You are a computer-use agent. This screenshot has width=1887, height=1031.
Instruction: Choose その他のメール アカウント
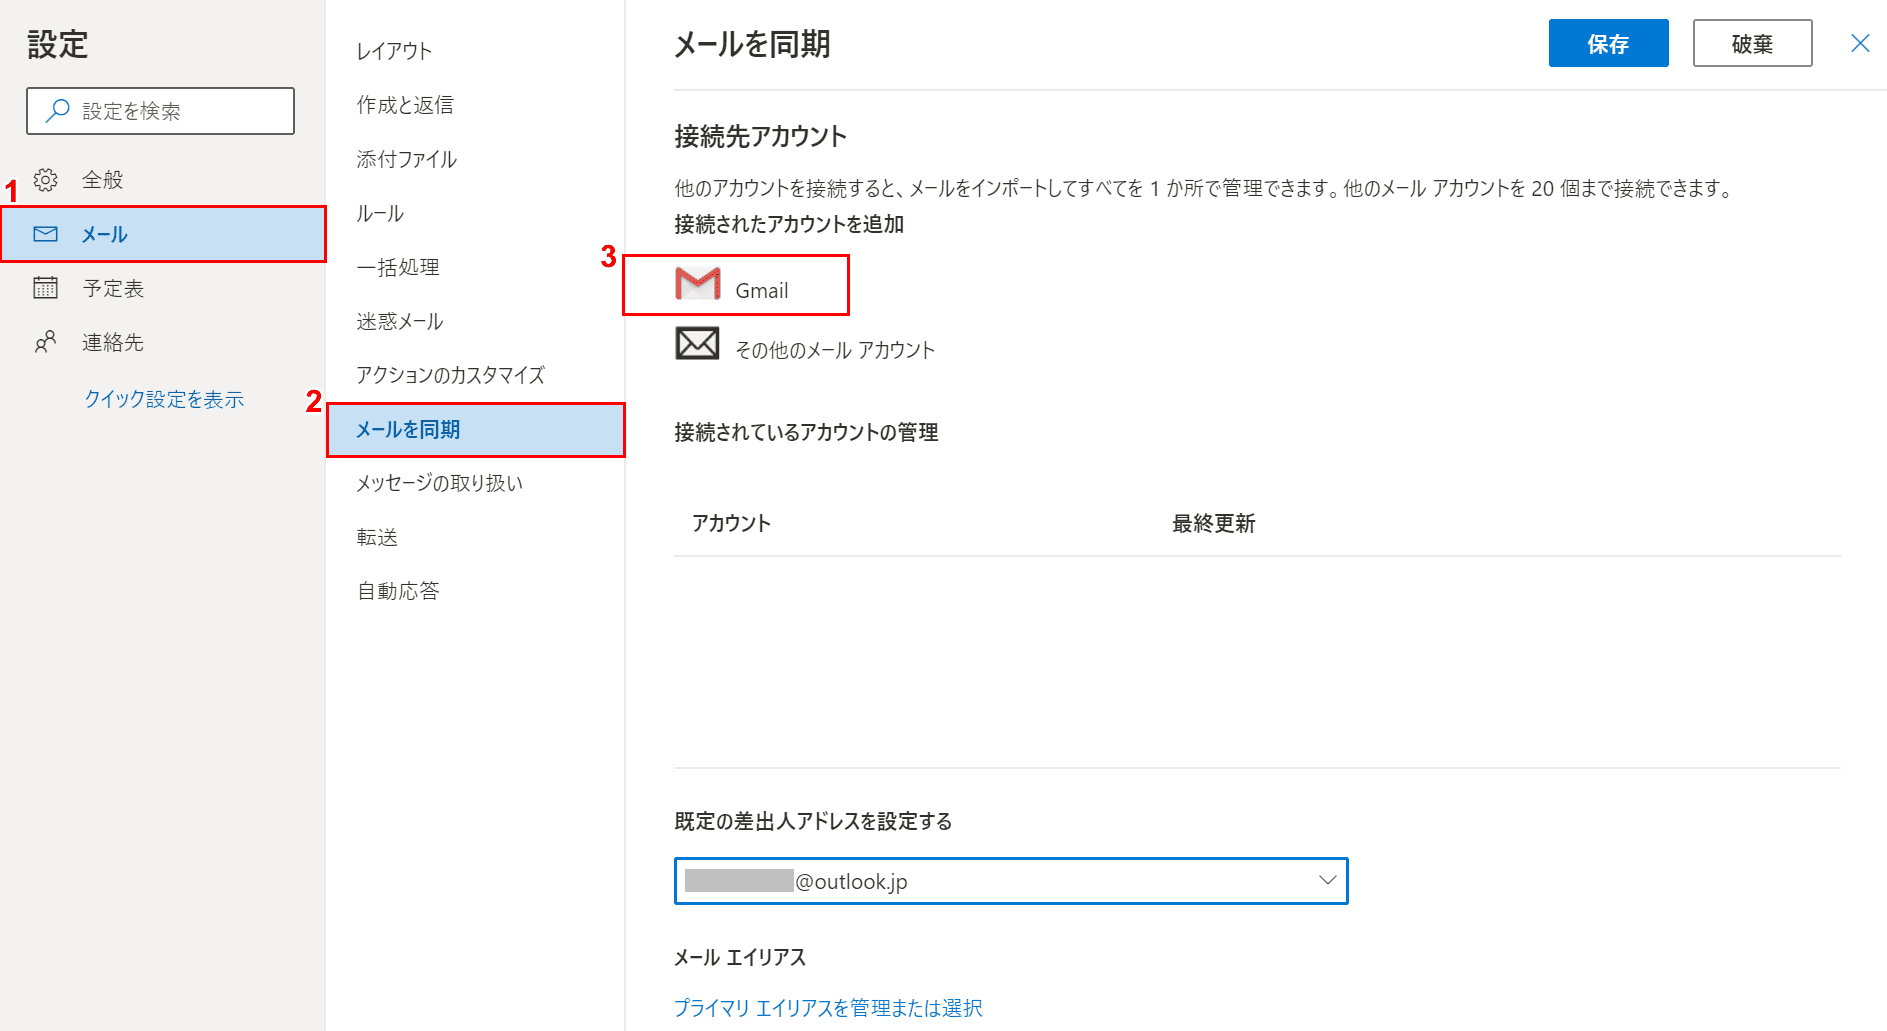835,350
